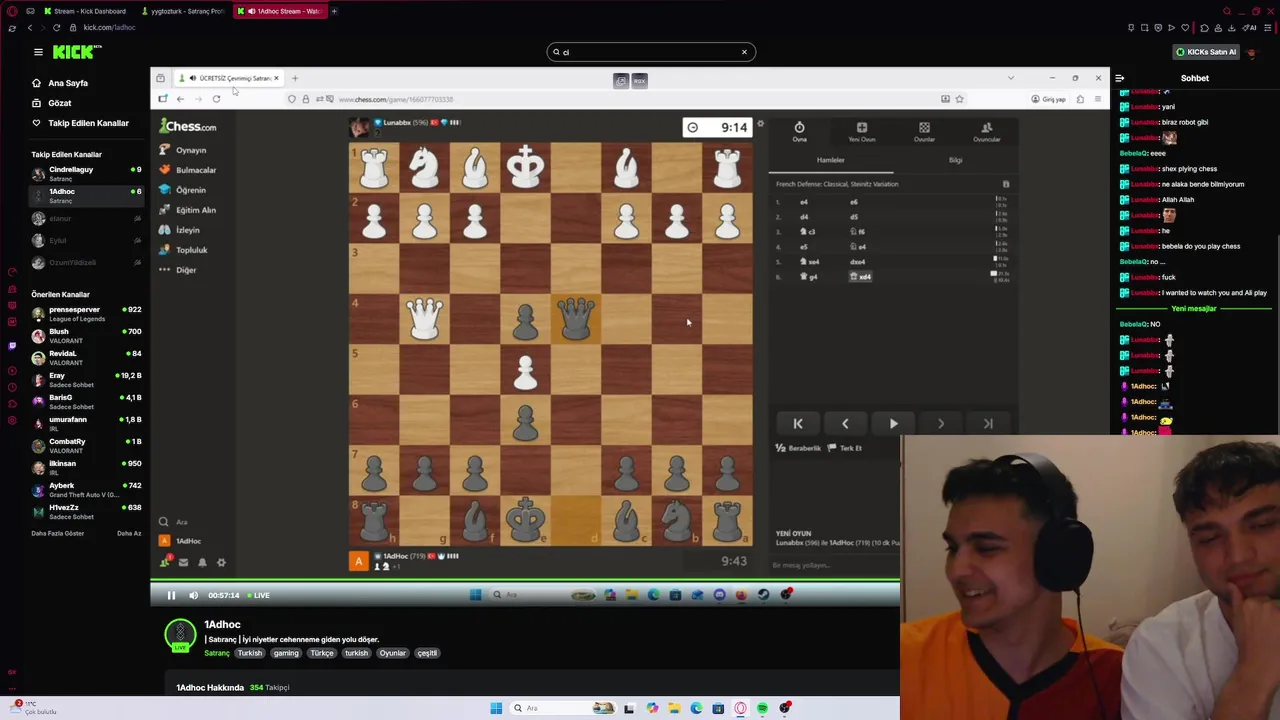Open the Kick hamburger sidebar menu

(38, 52)
